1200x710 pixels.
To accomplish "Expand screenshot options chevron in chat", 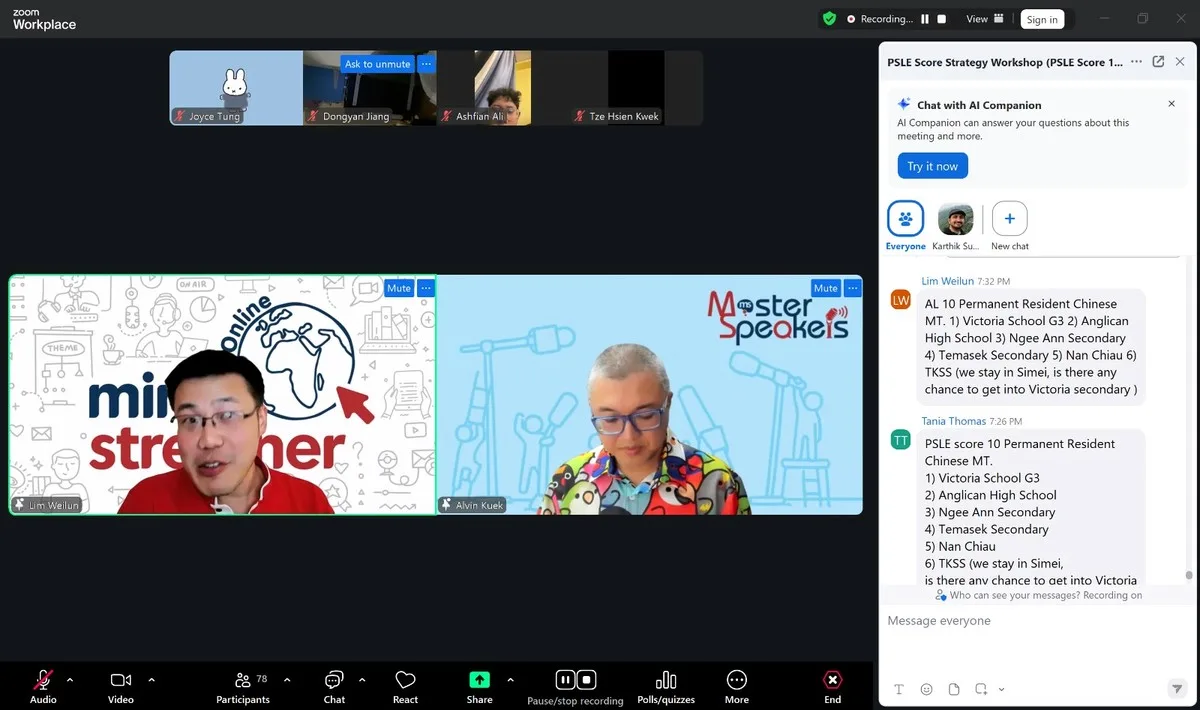I will [x=1001, y=689].
